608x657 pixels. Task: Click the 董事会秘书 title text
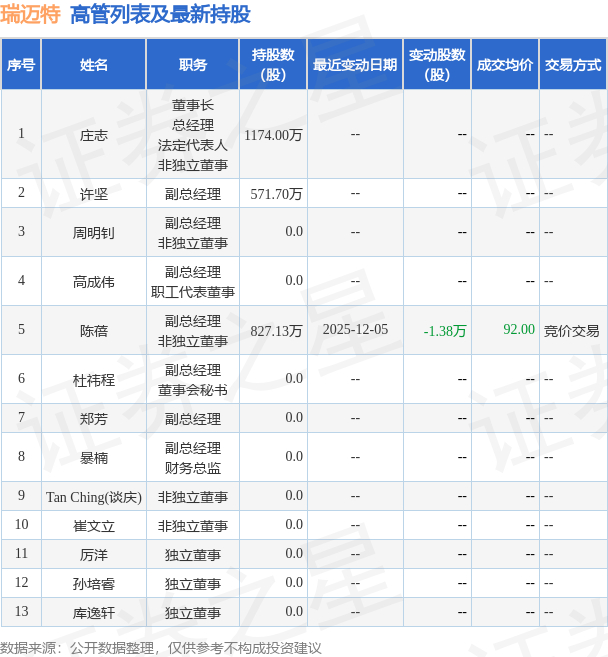[x=193, y=390]
